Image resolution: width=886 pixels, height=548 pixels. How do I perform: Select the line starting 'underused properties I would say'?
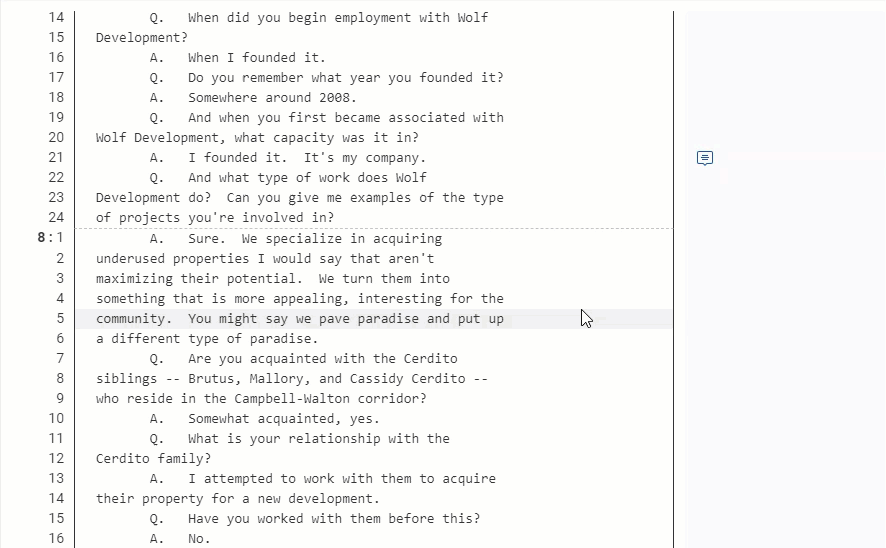(265, 259)
